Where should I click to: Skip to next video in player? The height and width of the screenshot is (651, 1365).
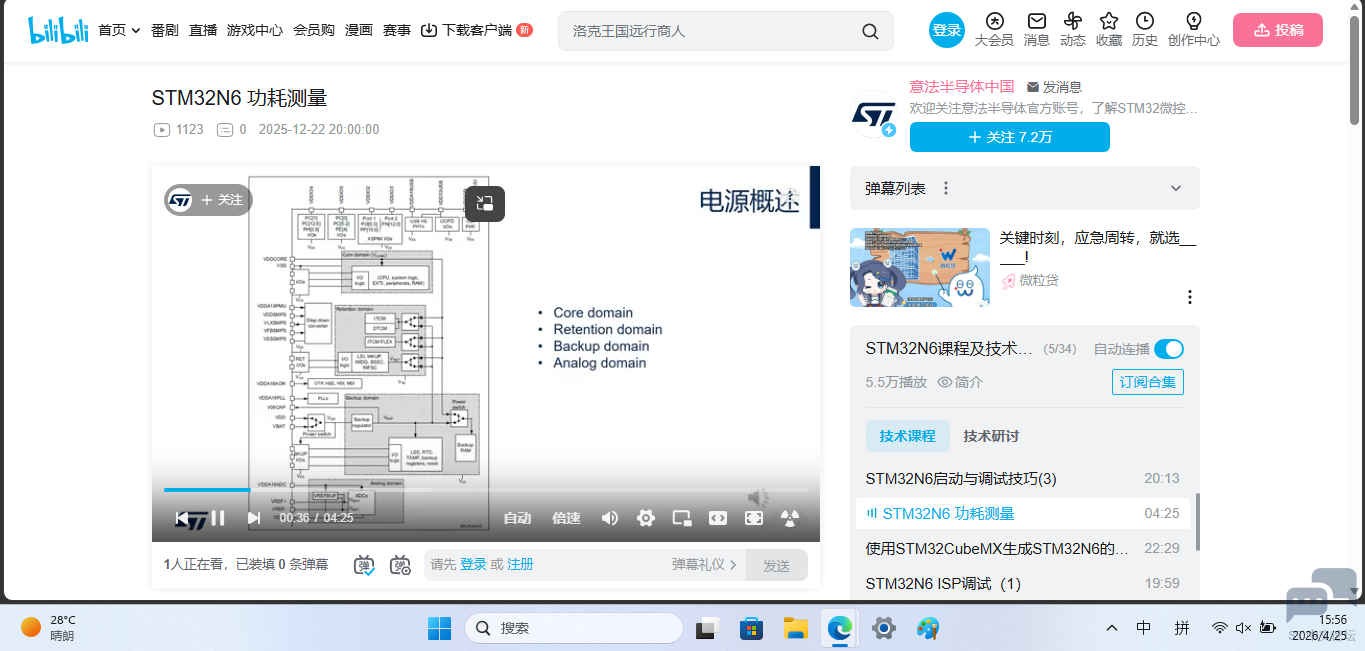tap(254, 517)
